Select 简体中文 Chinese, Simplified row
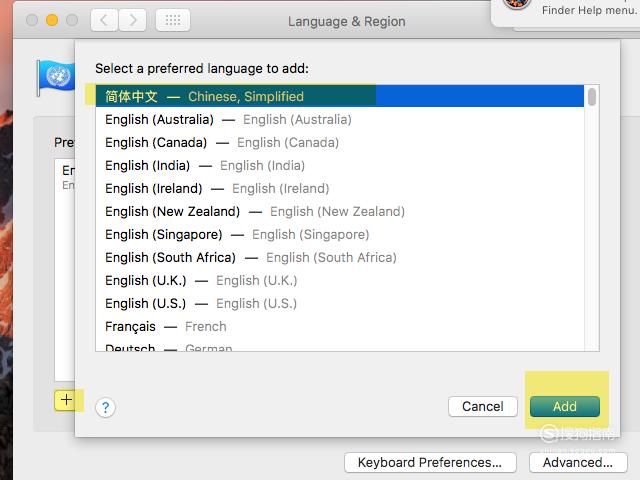 pos(340,96)
